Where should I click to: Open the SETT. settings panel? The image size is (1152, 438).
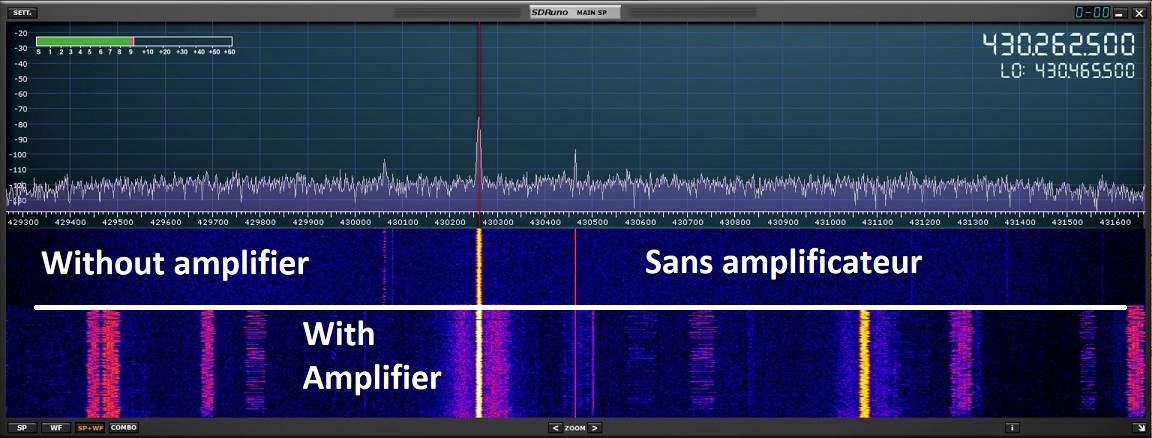23,13
